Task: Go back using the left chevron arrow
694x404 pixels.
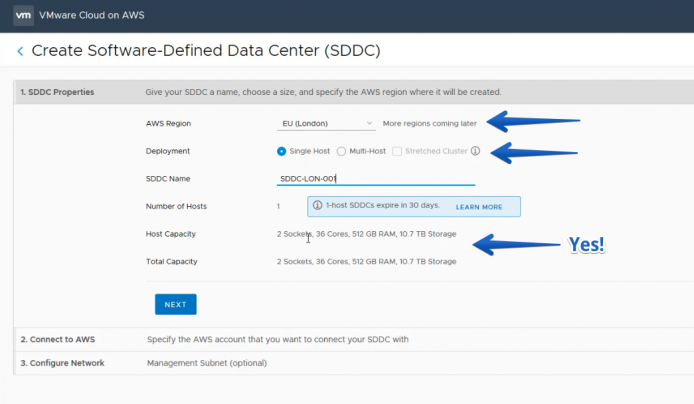Action: pos(20,51)
